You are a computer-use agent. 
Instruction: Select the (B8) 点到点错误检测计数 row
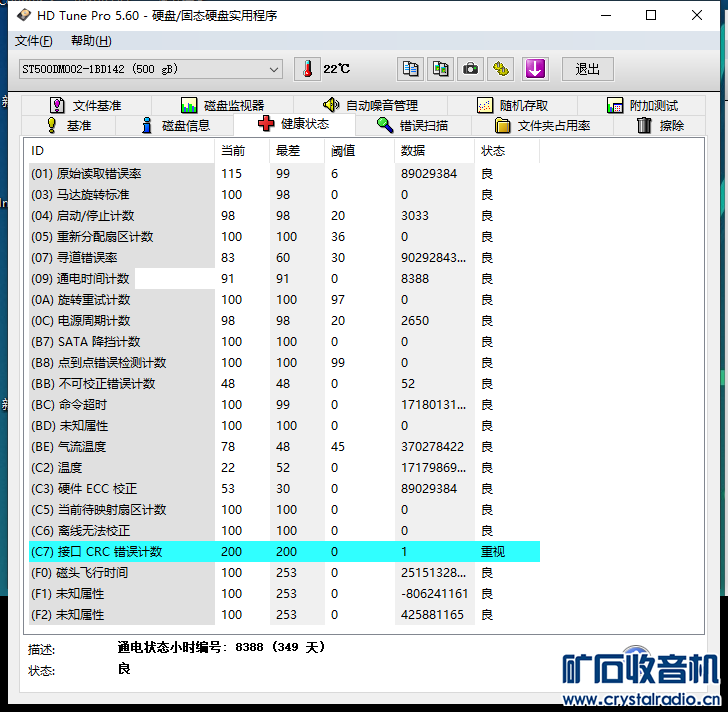(284, 362)
